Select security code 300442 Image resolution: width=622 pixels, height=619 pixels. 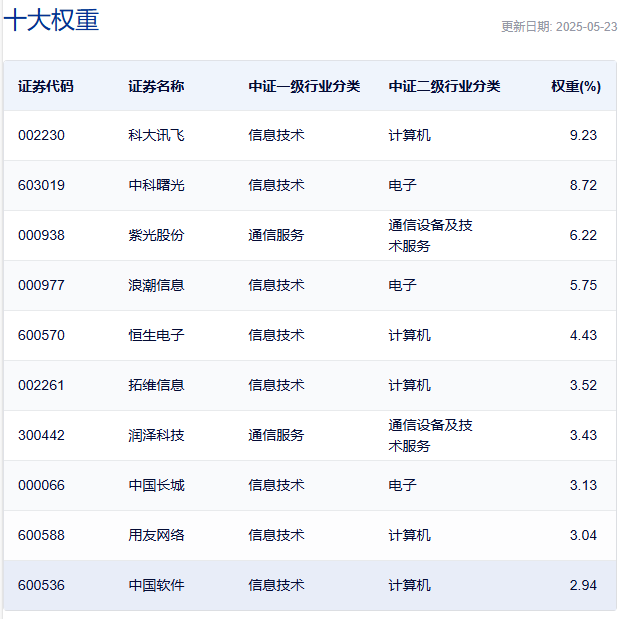(41, 435)
